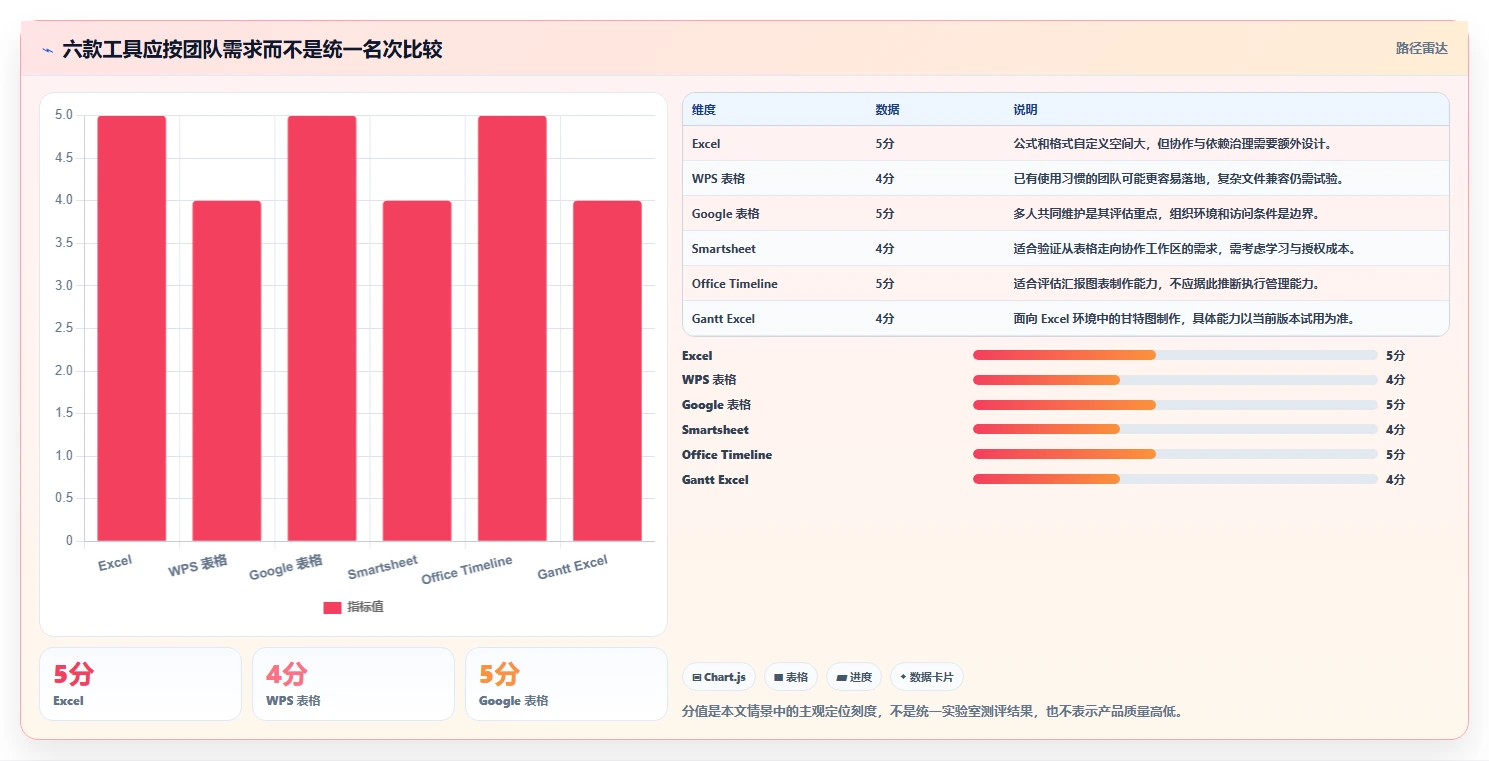
Task: Click the description starting 已有使用习惯的团队
Action: (1178, 179)
